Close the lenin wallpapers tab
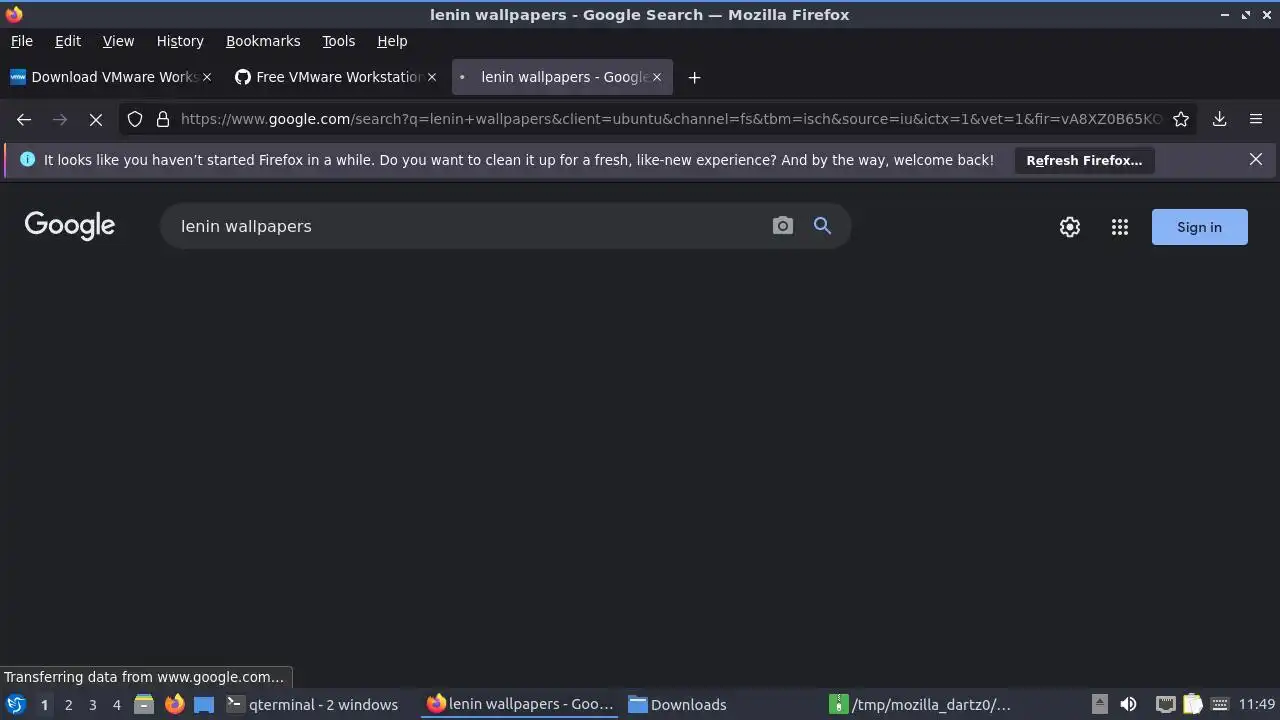The width and height of the screenshot is (1280, 720). point(657,77)
